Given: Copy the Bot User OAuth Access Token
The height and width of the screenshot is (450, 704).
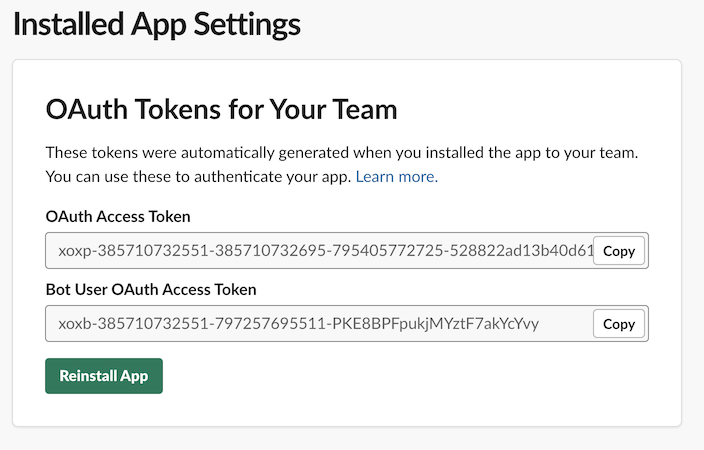Looking at the screenshot, I should [x=619, y=324].
